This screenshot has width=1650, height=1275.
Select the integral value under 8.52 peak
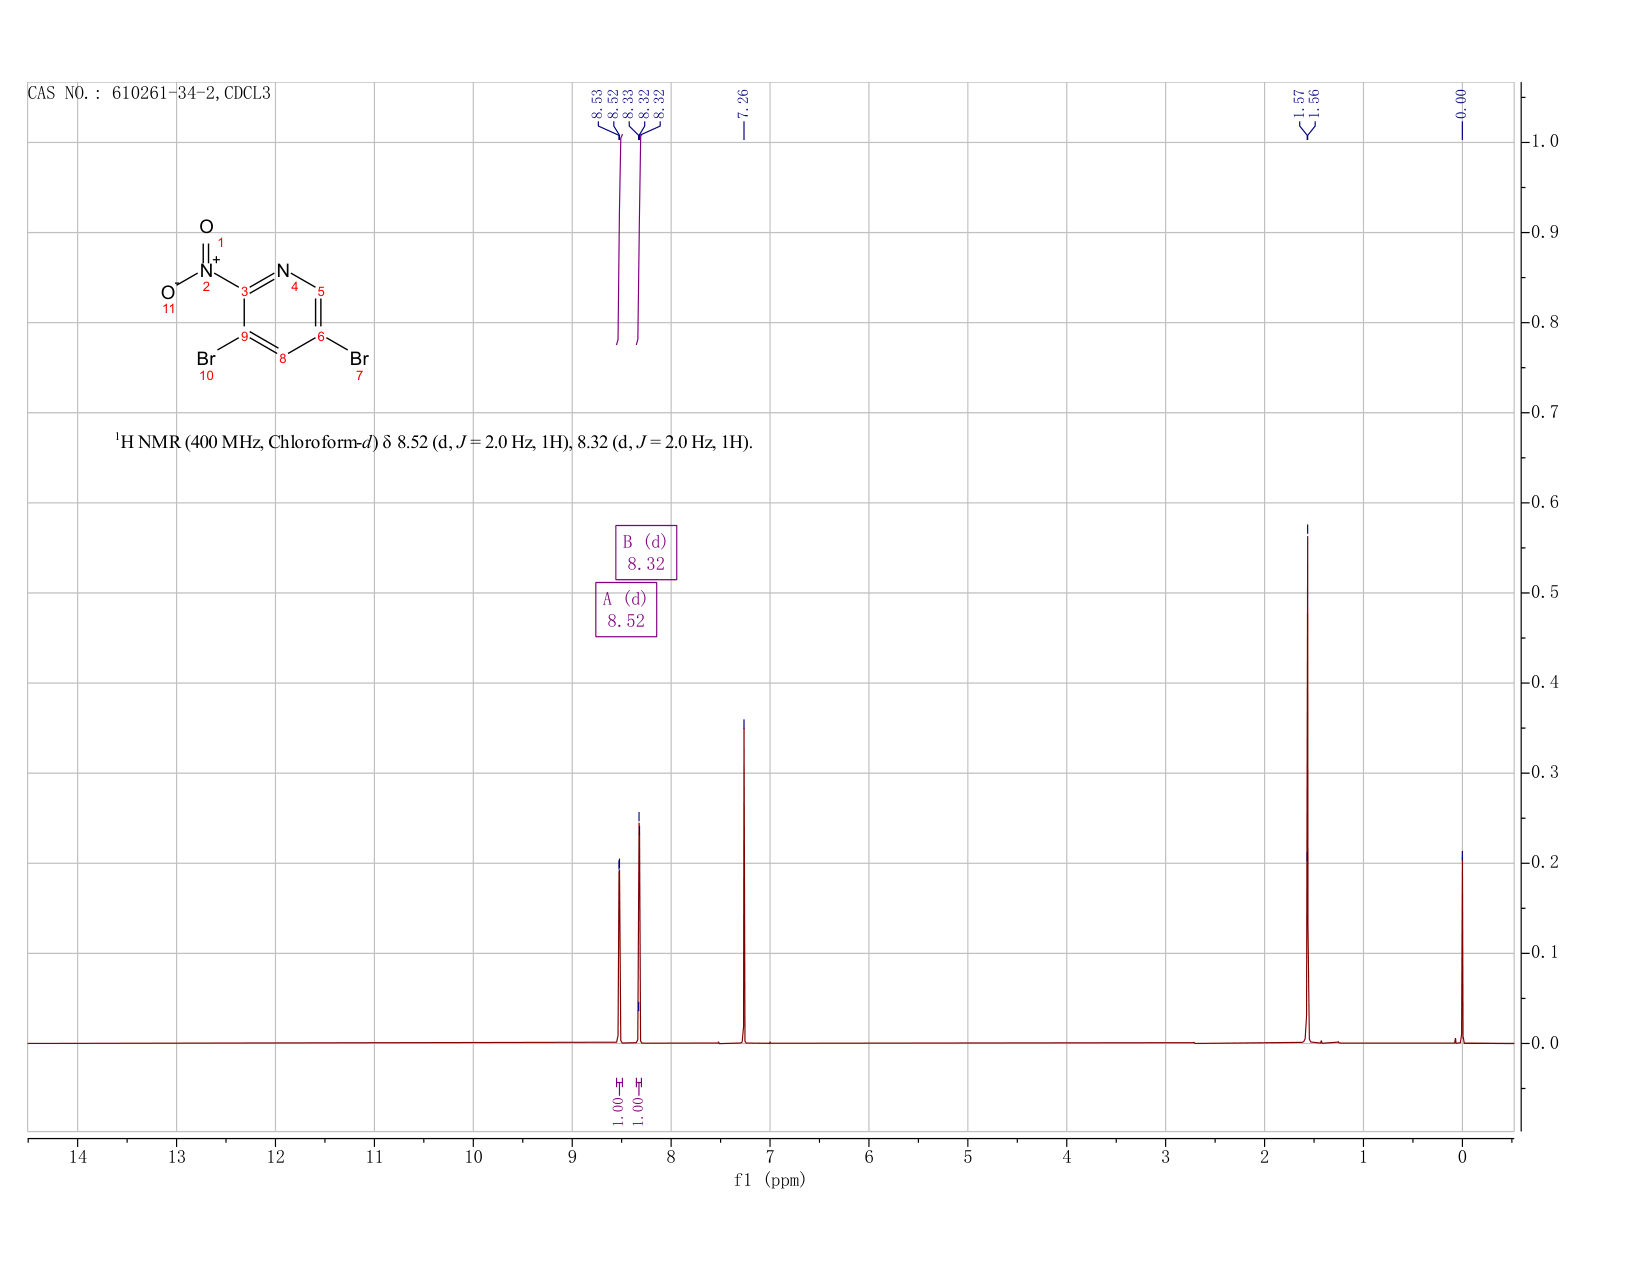point(619,1108)
